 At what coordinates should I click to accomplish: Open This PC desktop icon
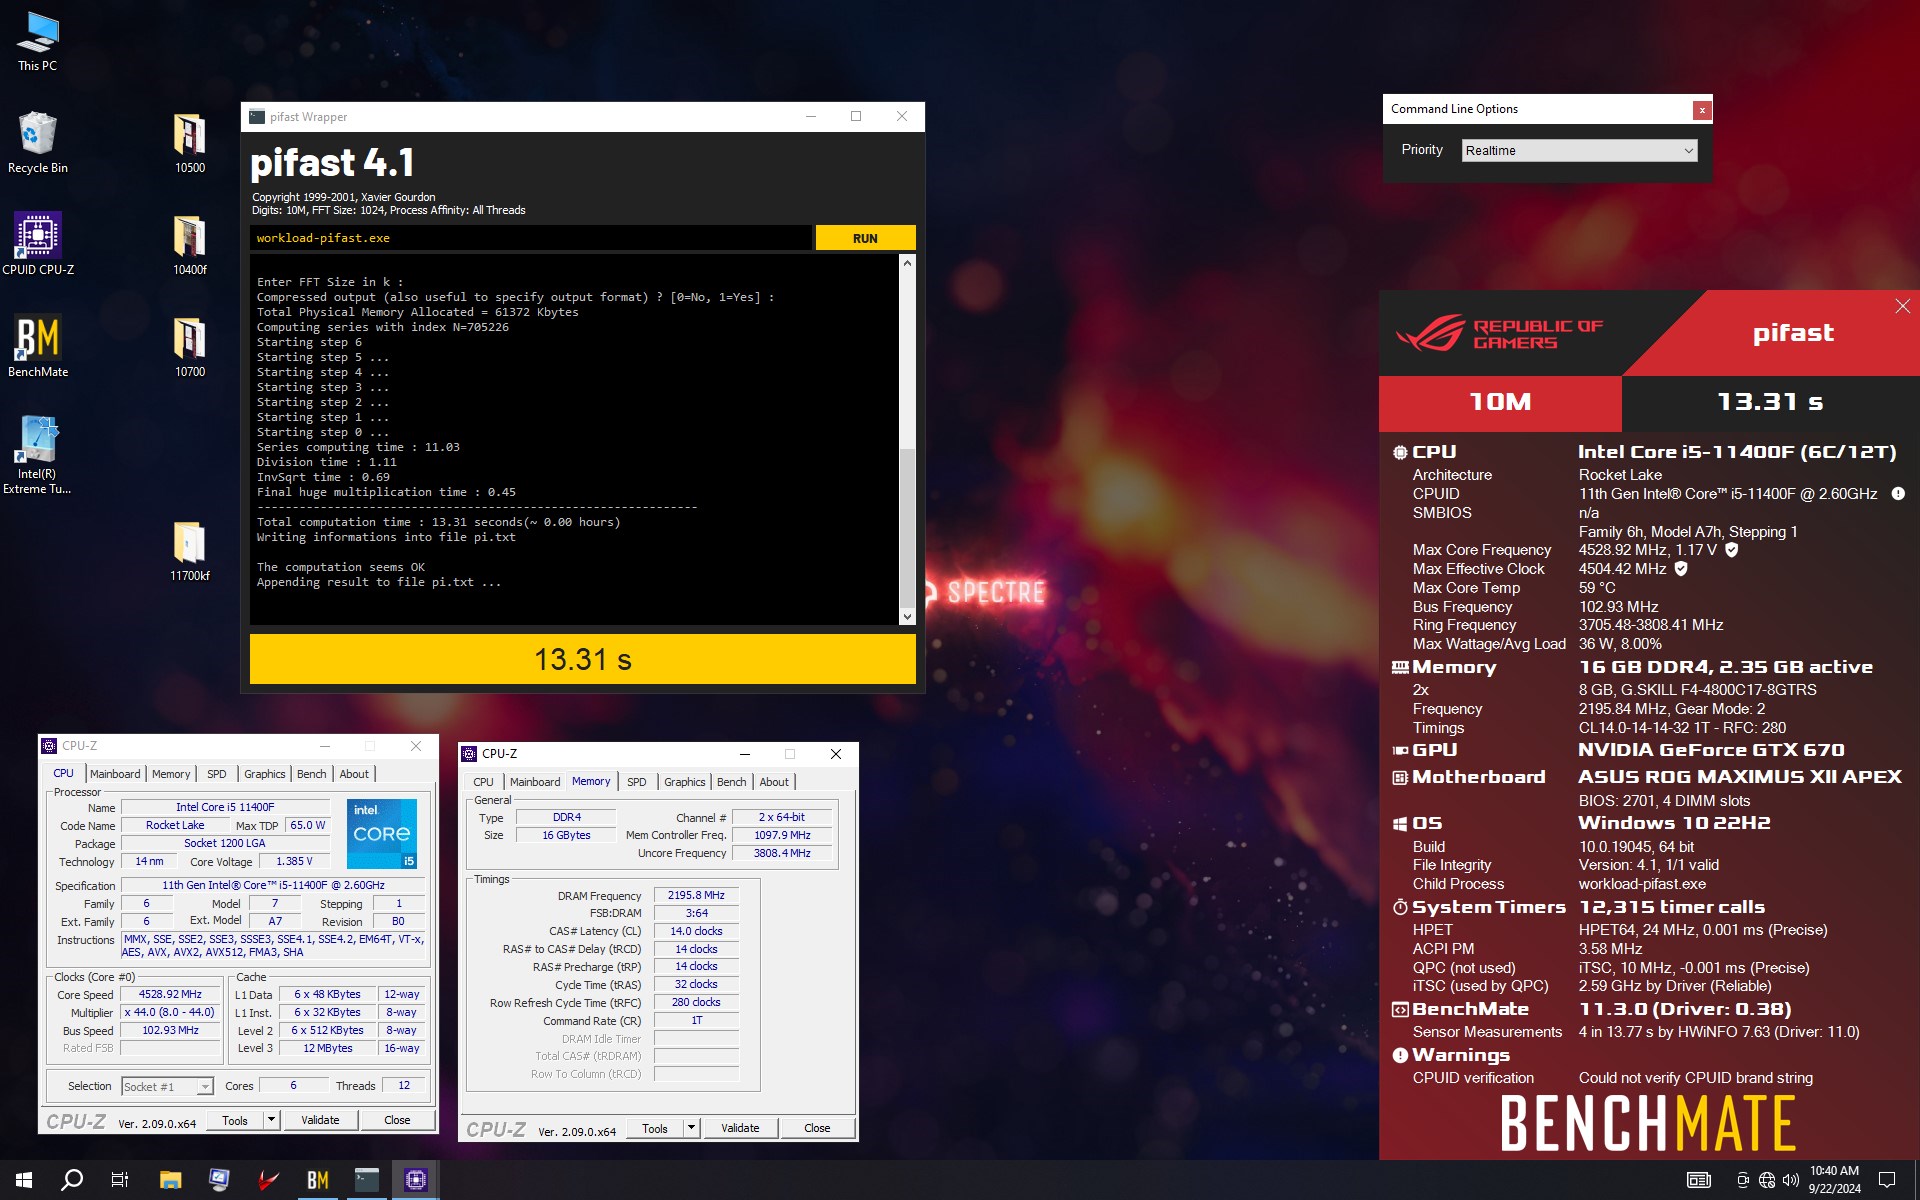click(x=37, y=42)
